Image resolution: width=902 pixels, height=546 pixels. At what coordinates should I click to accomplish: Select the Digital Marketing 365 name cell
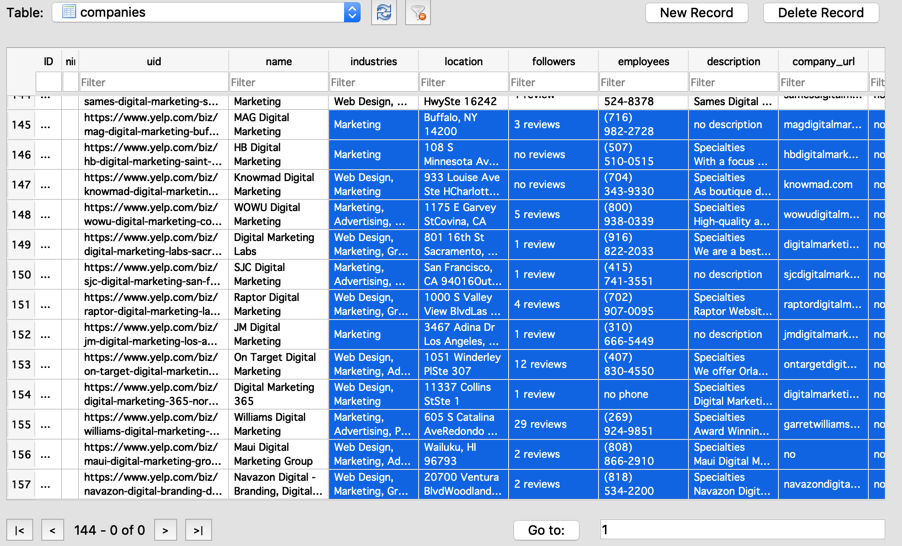tap(278, 394)
